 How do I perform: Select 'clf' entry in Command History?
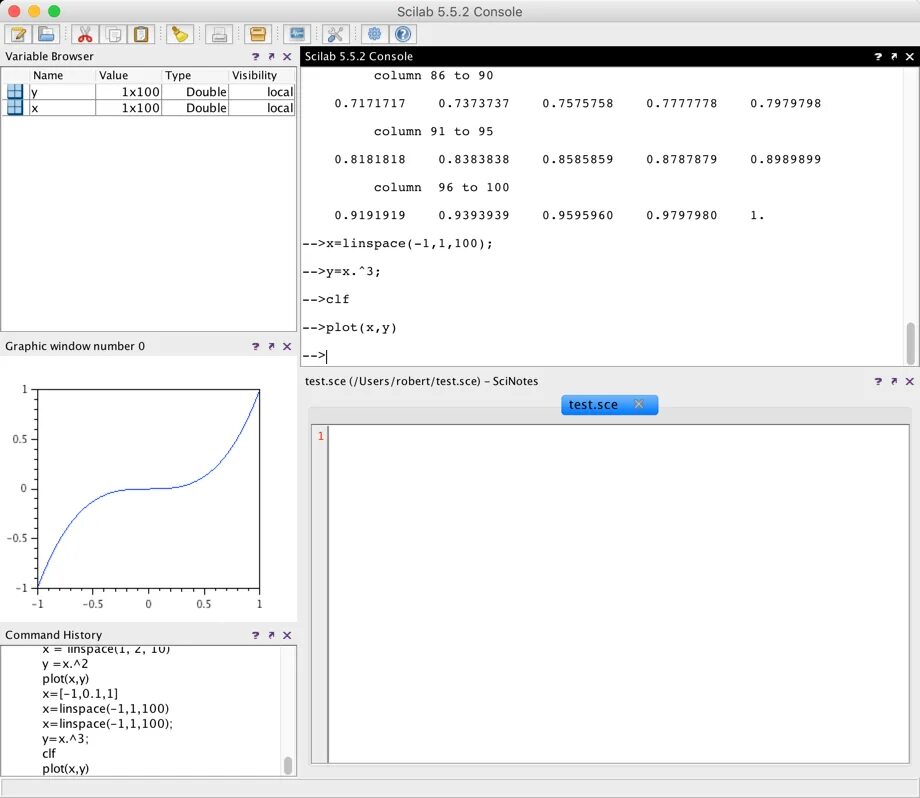(49, 753)
